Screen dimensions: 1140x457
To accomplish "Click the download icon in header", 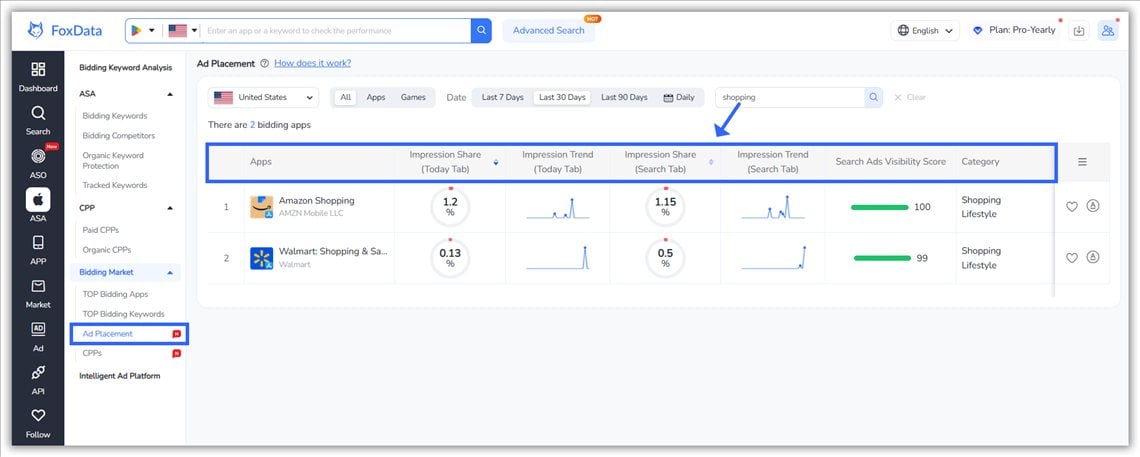I will pyautogui.click(x=1079, y=31).
